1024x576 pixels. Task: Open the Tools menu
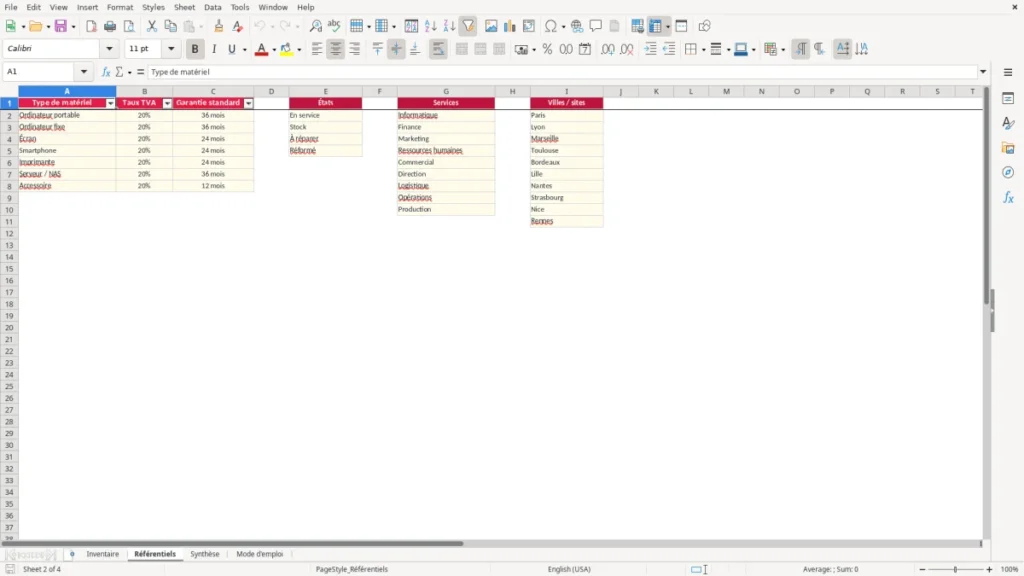pos(240,7)
